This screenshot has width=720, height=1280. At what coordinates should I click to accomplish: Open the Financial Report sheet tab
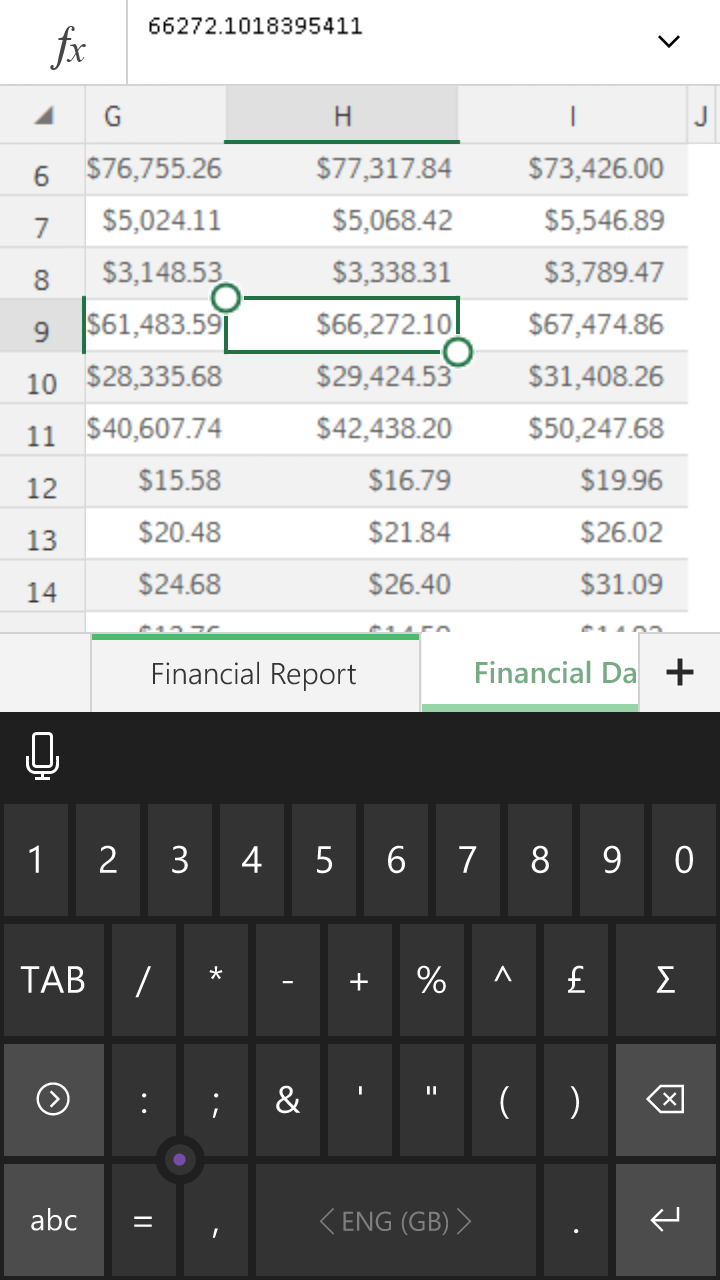click(x=254, y=674)
